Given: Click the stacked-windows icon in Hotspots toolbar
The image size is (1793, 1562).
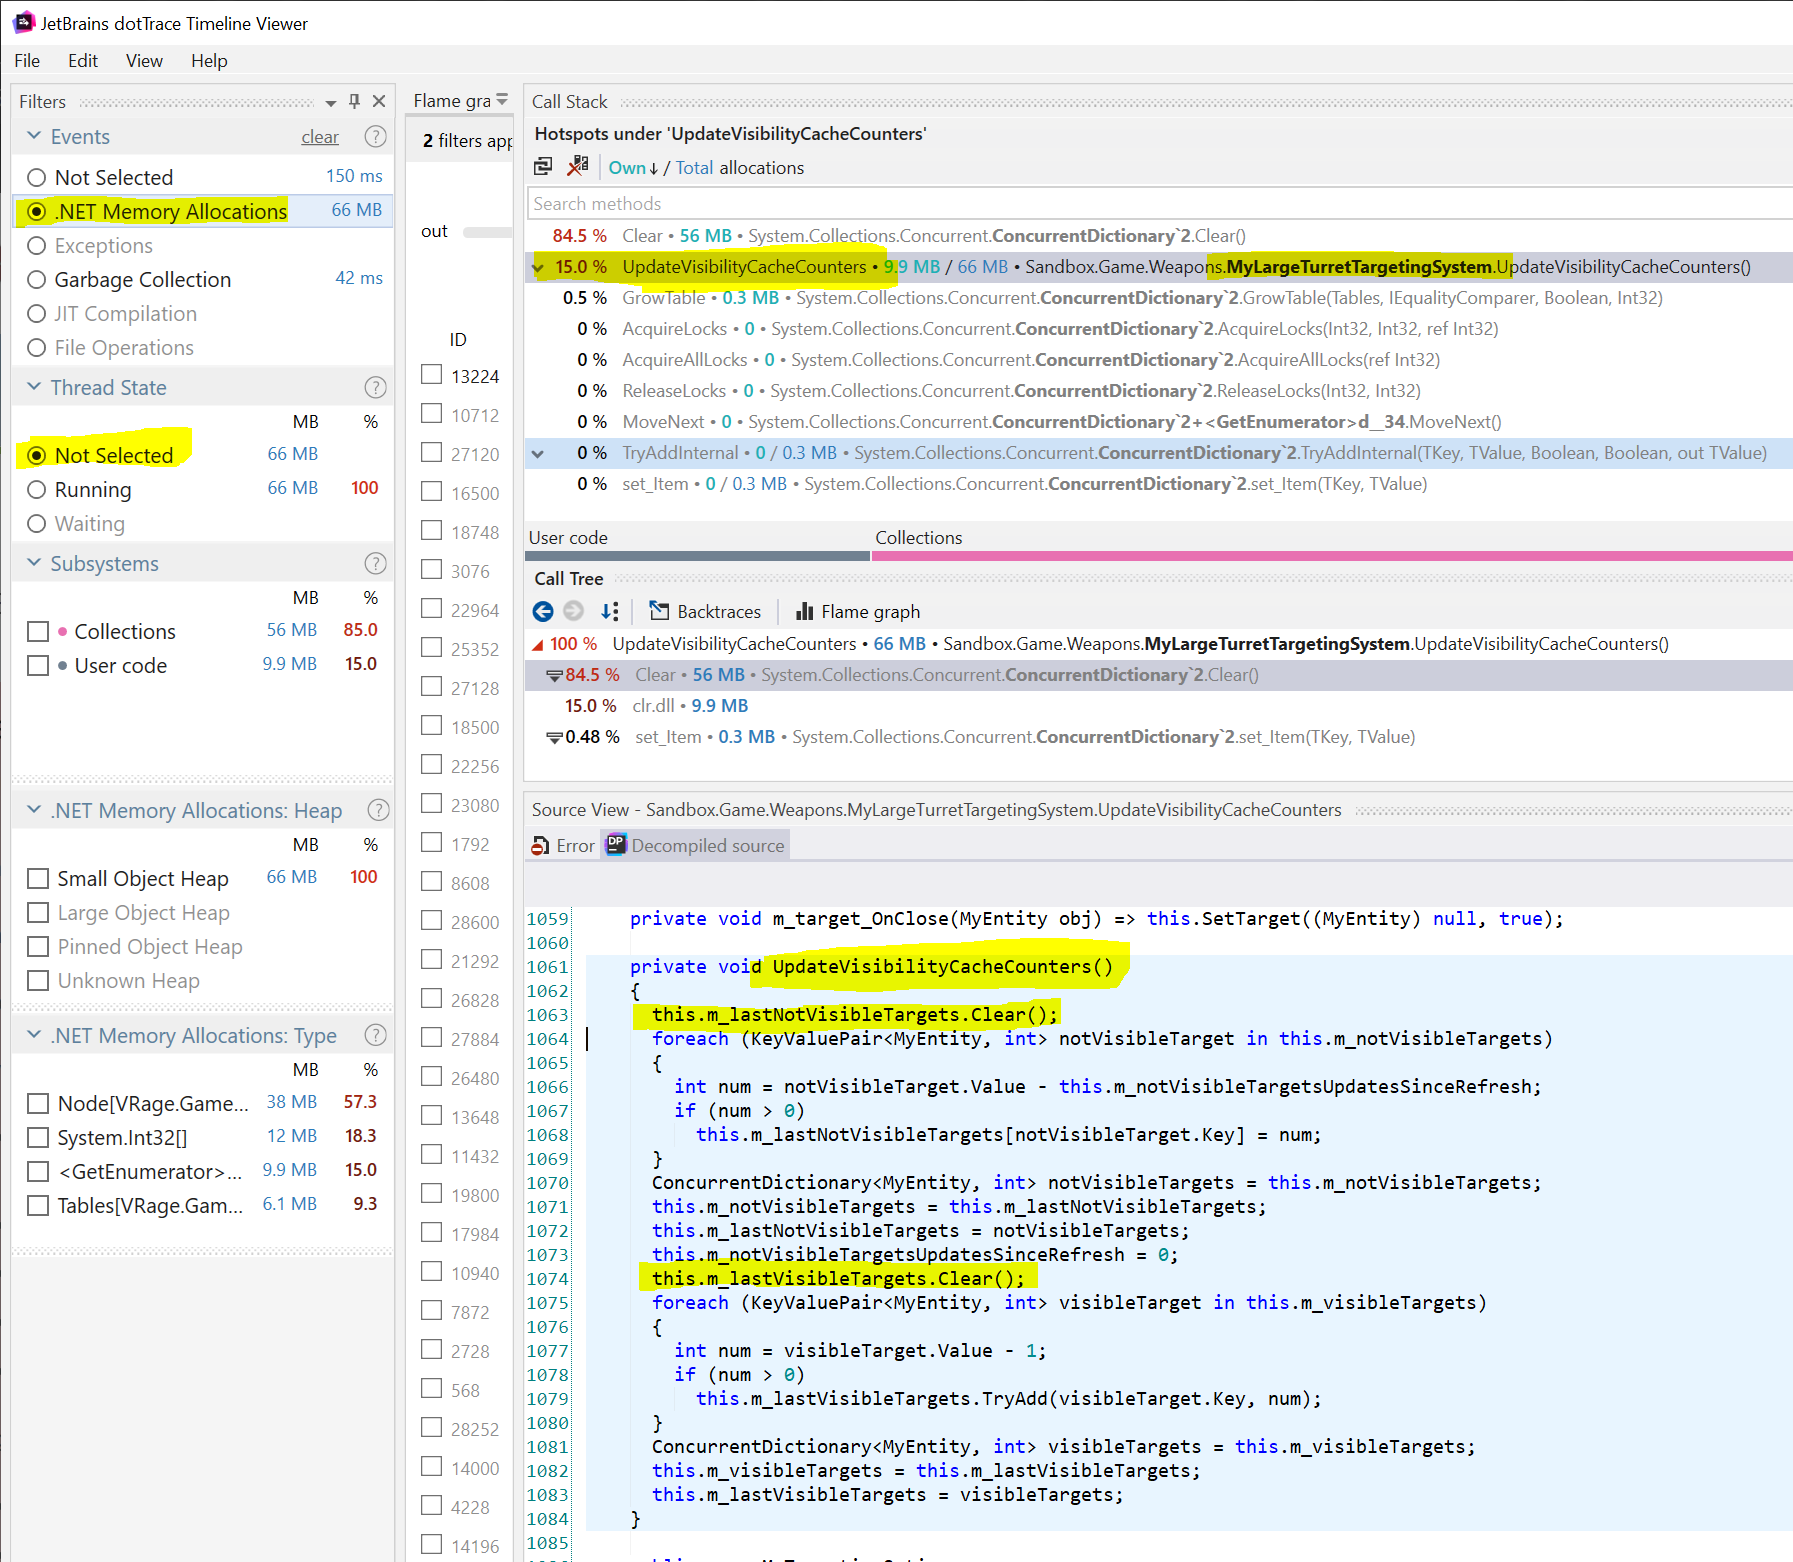Looking at the screenshot, I should pos(543,167).
